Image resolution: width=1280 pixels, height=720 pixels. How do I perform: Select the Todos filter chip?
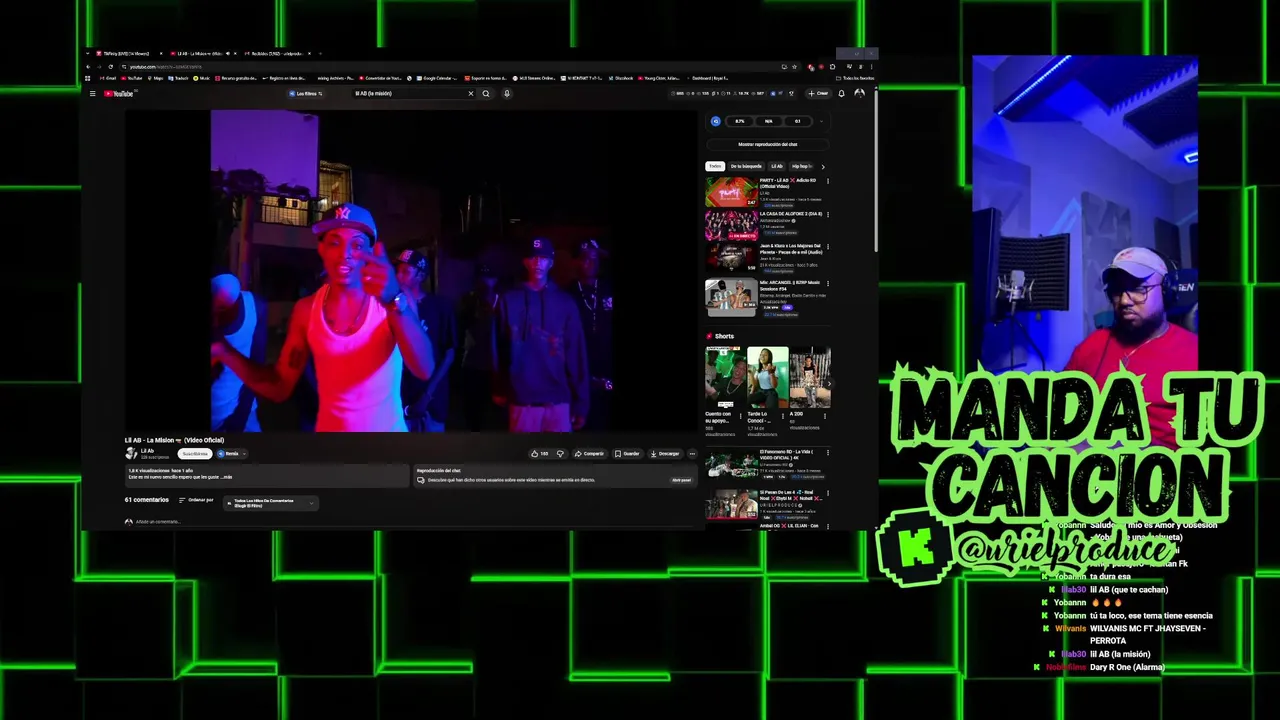coord(715,166)
